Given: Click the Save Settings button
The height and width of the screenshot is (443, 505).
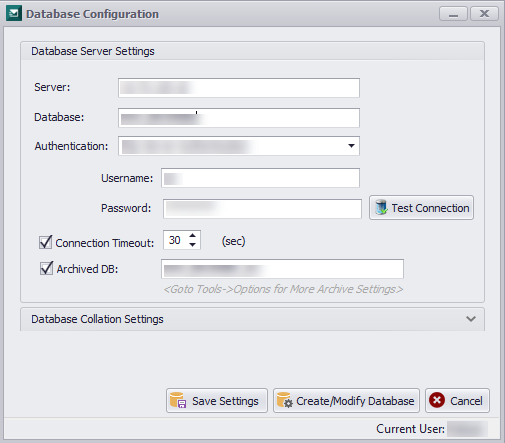Looking at the screenshot, I should pyautogui.click(x=217, y=401).
